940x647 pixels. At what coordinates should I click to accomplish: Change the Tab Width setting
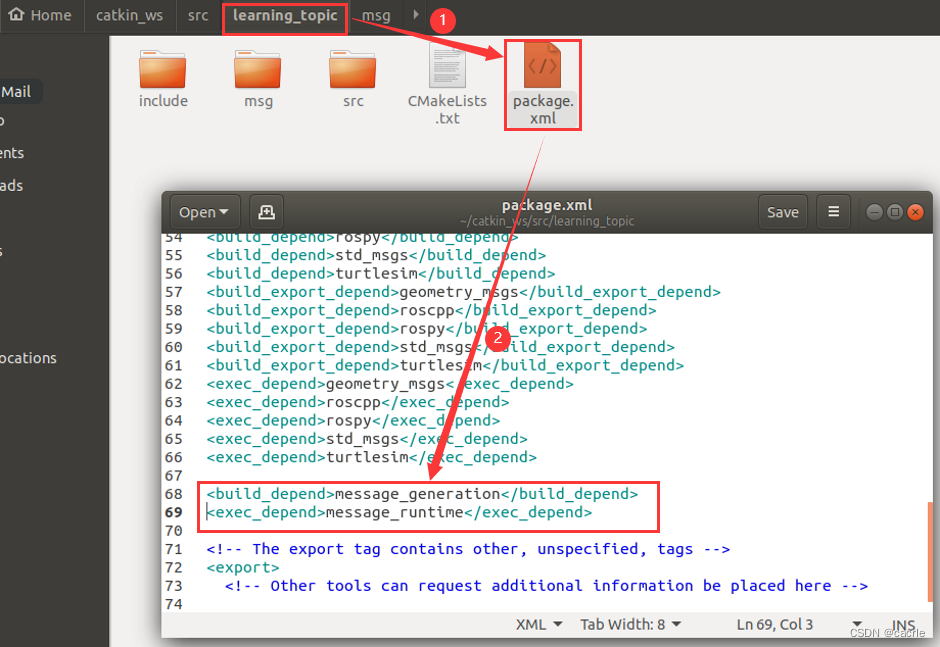pos(631,624)
